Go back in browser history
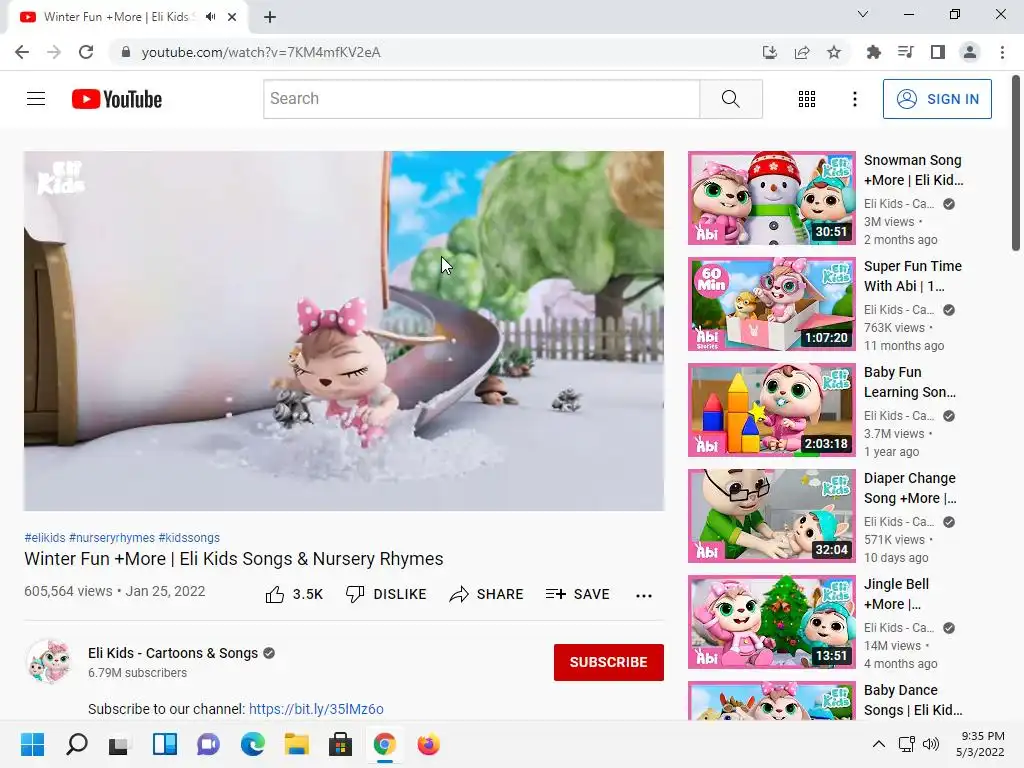This screenshot has height=768, width=1024. pyautogui.click(x=22, y=52)
